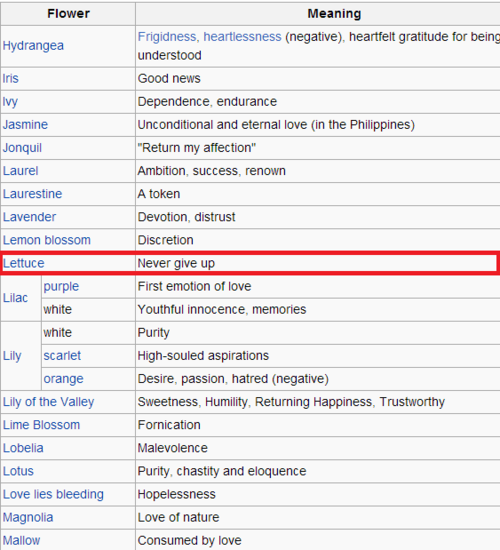
Task: Open the Laurel link
Action: [x=21, y=171]
